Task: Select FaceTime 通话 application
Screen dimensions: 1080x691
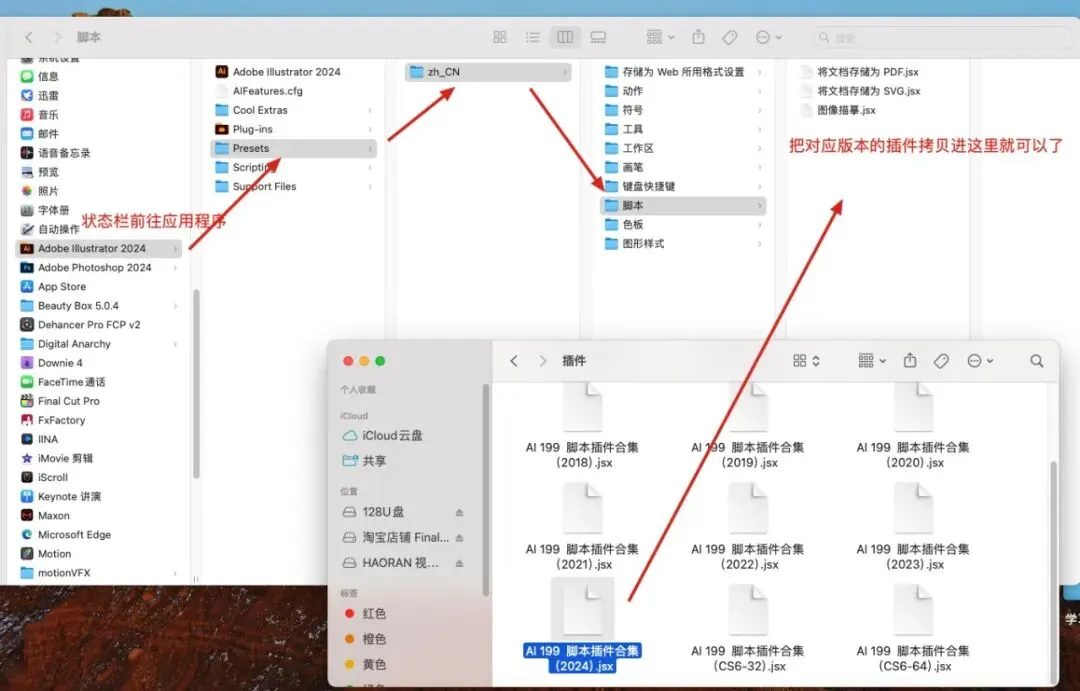Action: click(x=98, y=382)
